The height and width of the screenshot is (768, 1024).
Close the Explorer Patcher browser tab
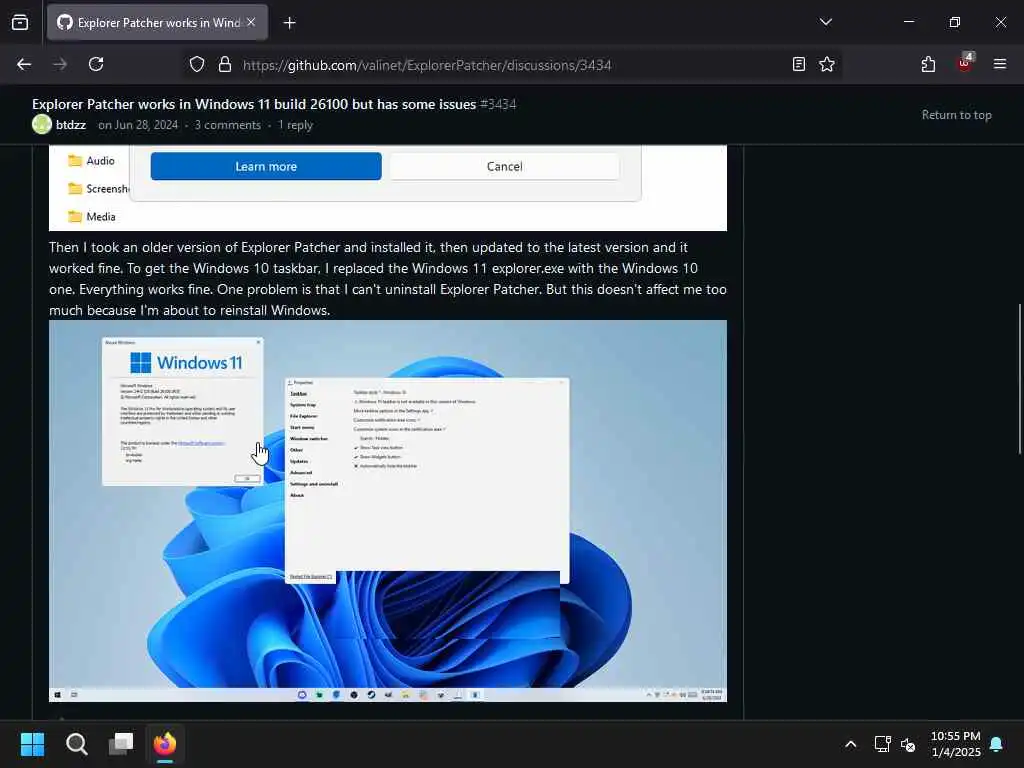coord(251,22)
